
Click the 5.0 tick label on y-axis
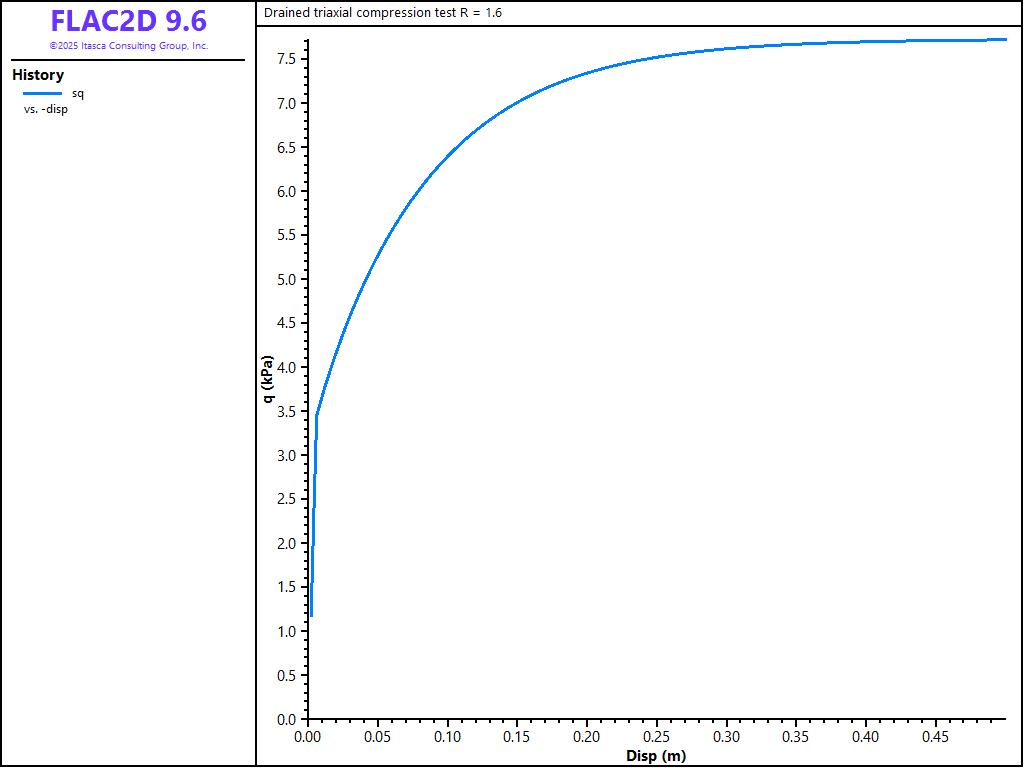click(x=286, y=280)
